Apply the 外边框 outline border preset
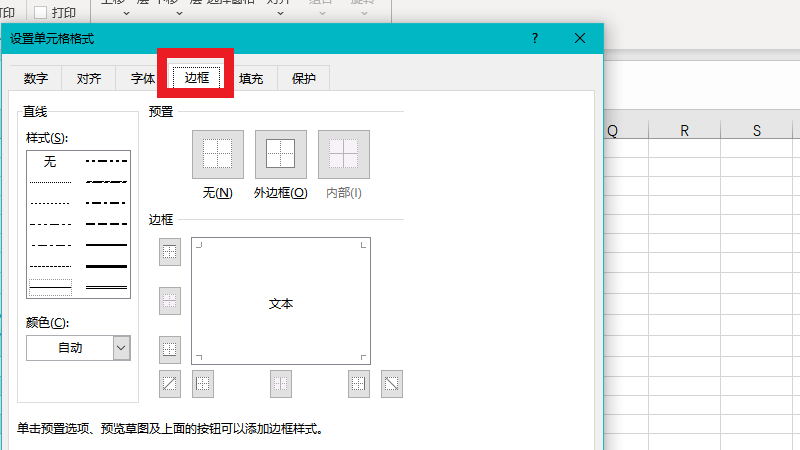The width and height of the screenshot is (800, 450). click(x=280, y=154)
